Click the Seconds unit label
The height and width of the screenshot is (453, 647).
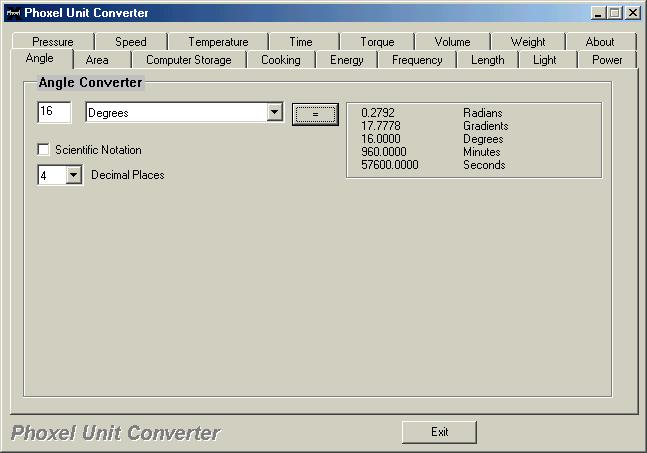tap(484, 165)
